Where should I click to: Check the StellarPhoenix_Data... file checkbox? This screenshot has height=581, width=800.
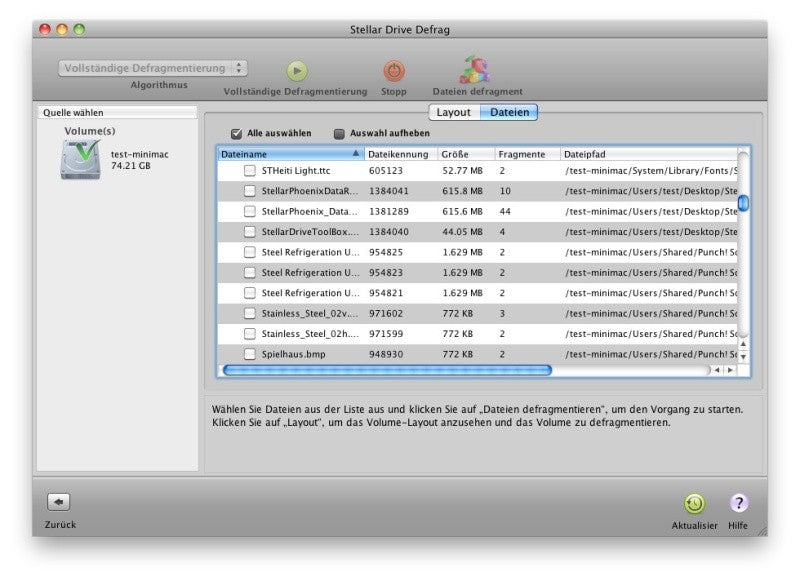[x=249, y=211]
